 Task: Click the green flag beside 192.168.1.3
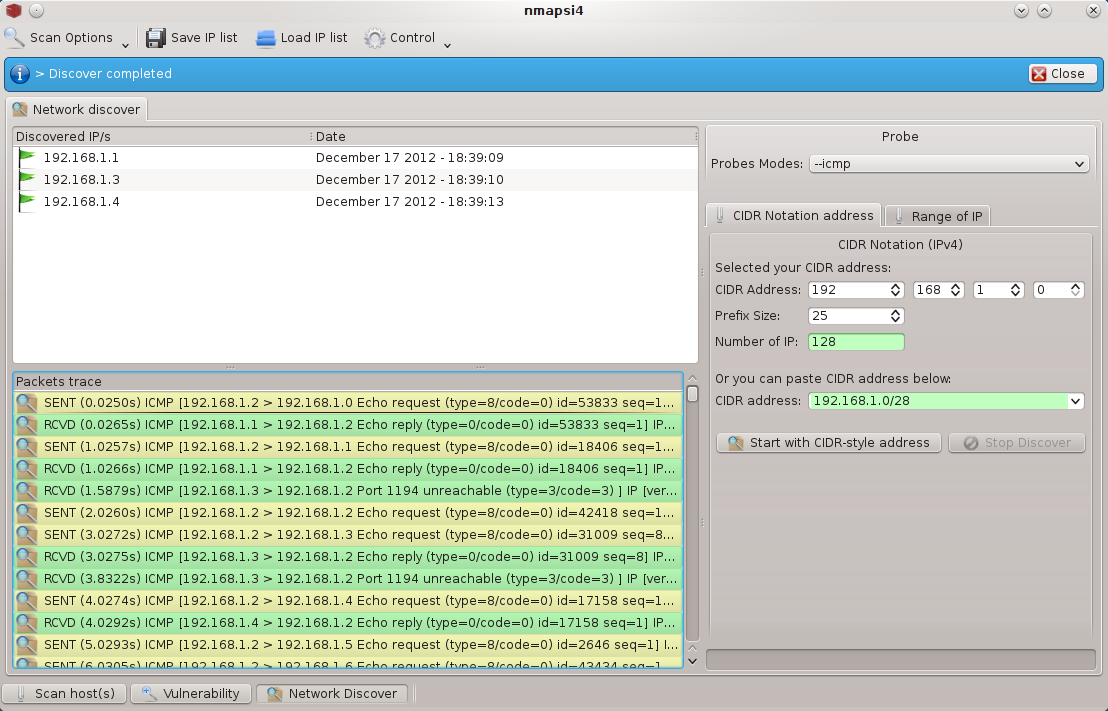coord(26,179)
